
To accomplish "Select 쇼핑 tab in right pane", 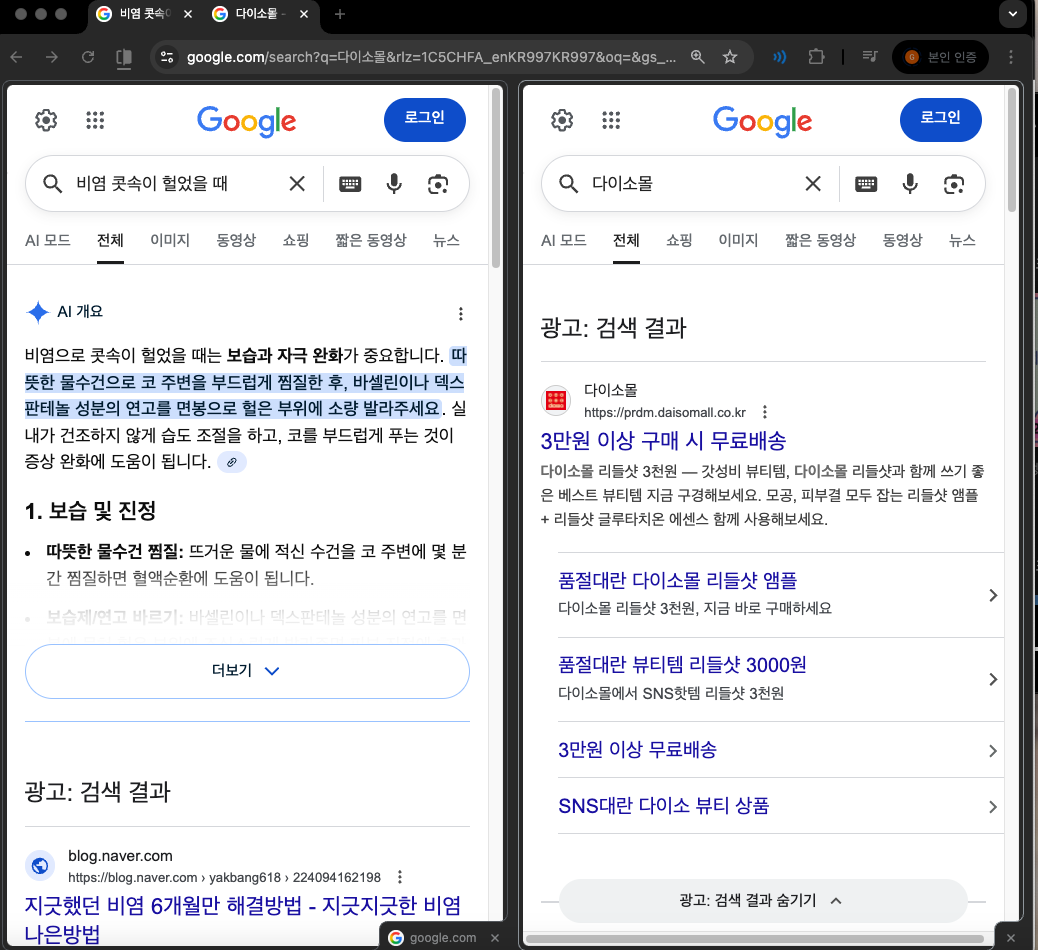I will (x=678, y=240).
